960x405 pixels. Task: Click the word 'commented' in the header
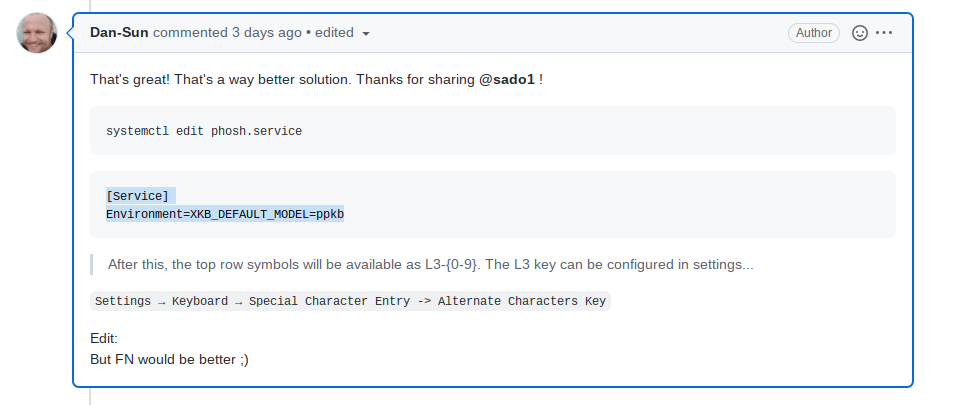(190, 32)
